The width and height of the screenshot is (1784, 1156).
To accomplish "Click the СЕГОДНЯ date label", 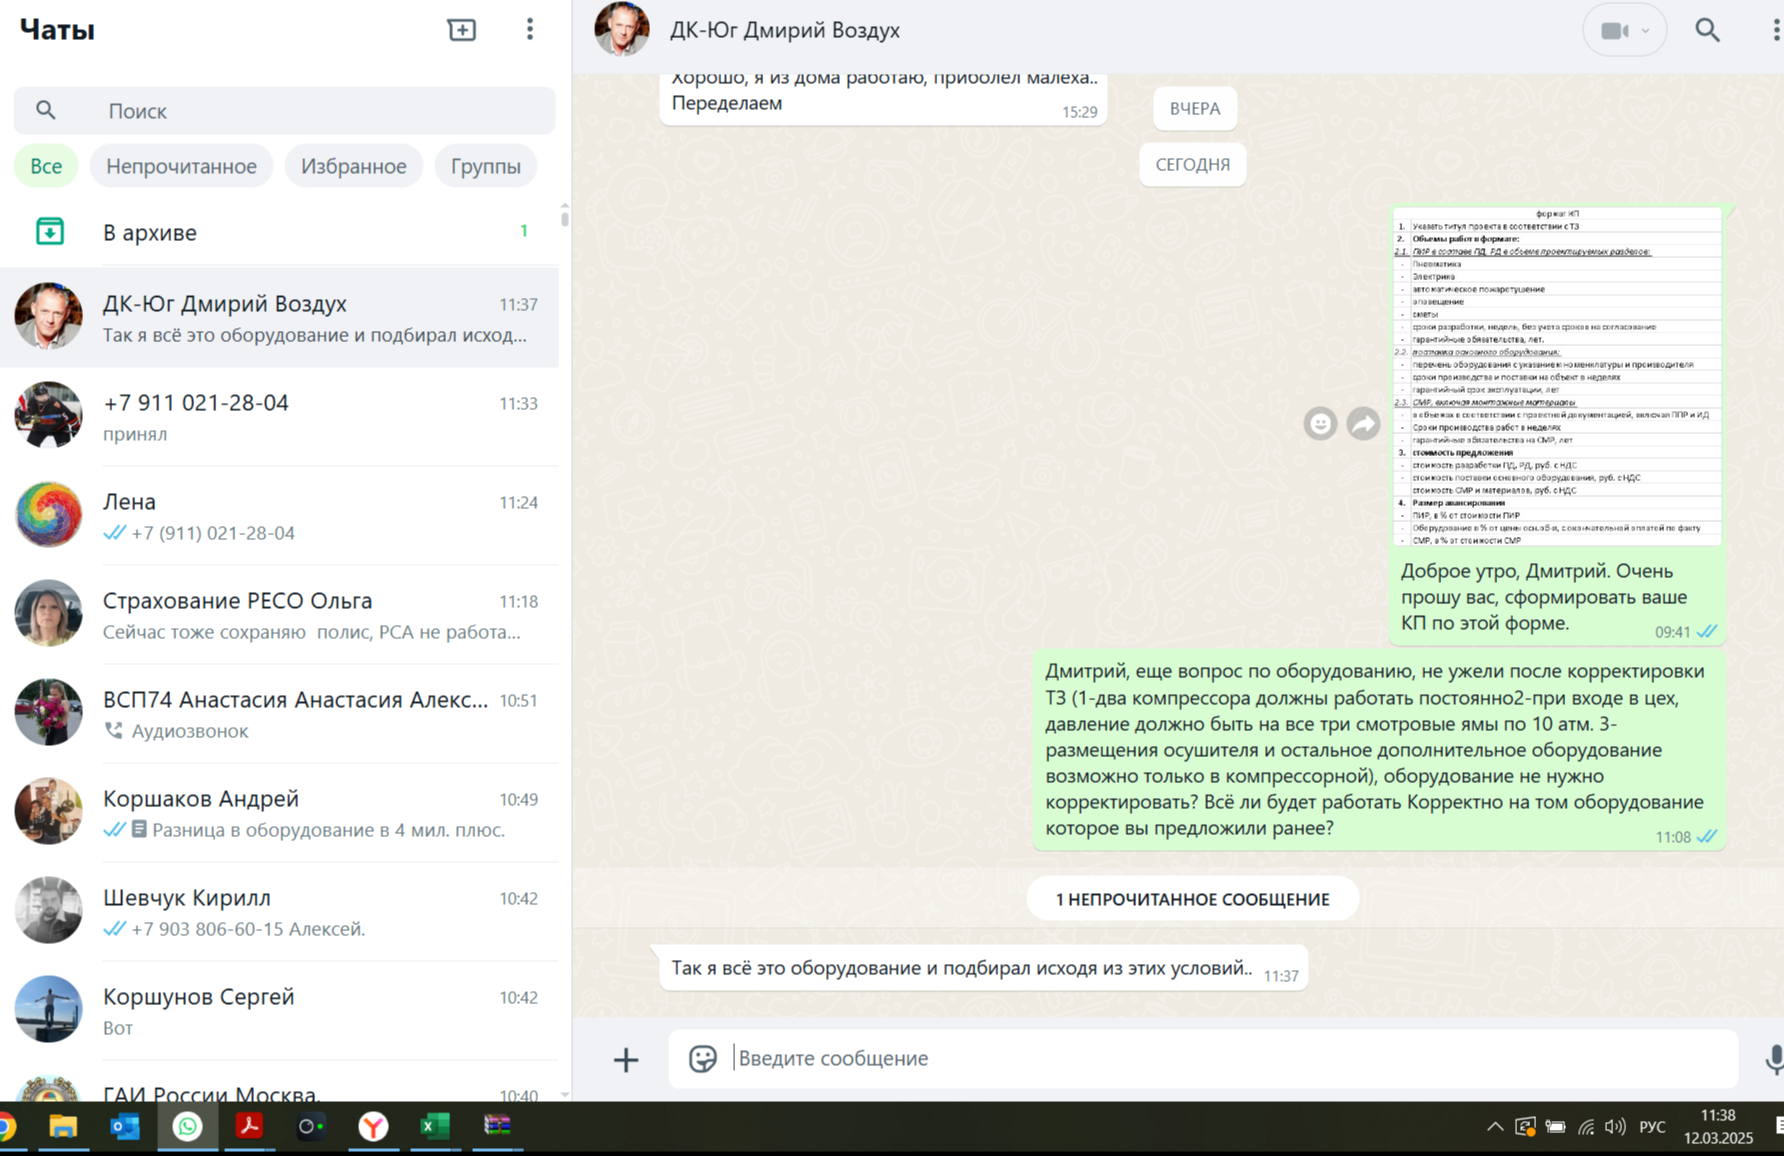I will 1193,165.
